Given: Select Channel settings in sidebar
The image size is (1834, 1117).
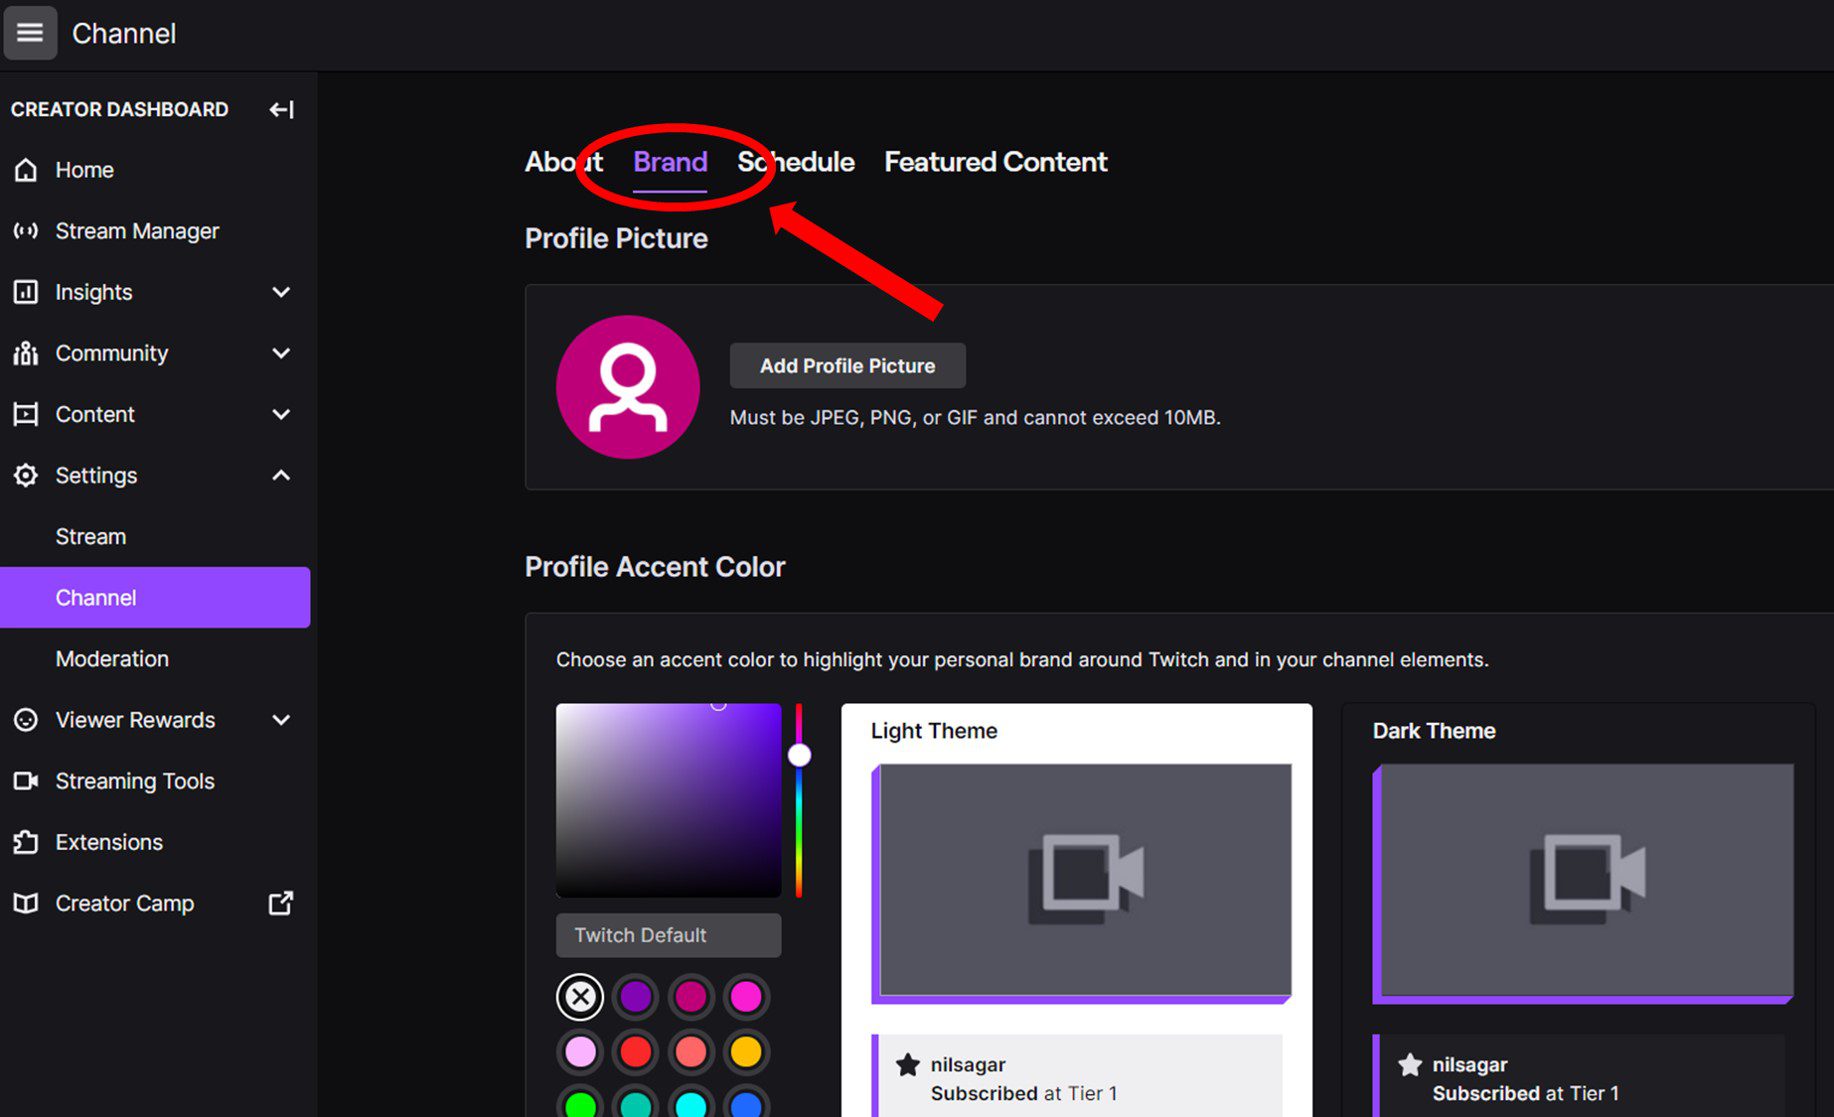Looking at the screenshot, I should (155, 598).
